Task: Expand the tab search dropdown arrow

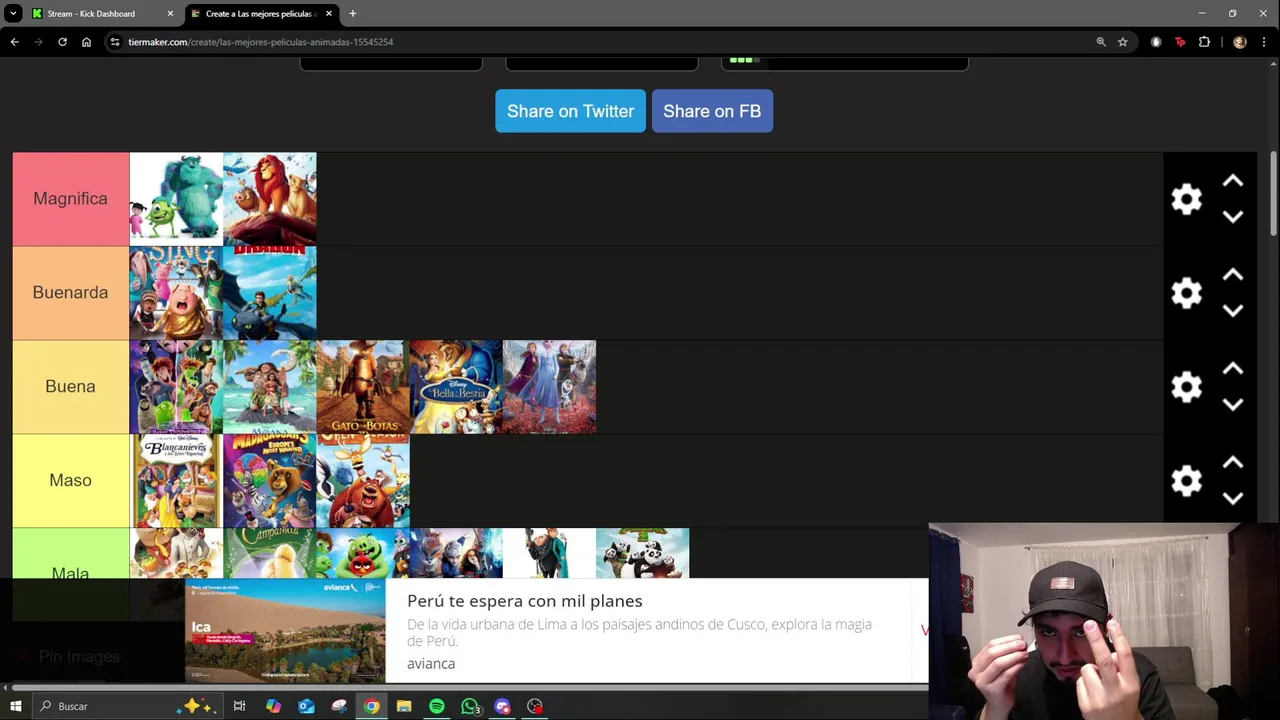Action: (13, 13)
